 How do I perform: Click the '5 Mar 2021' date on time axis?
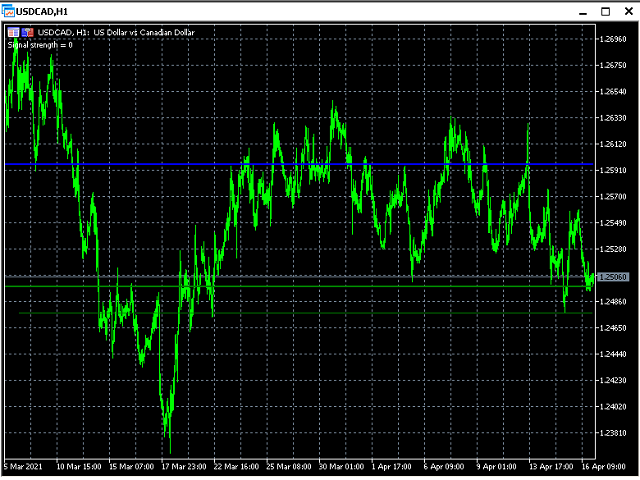tap(23, 466)
